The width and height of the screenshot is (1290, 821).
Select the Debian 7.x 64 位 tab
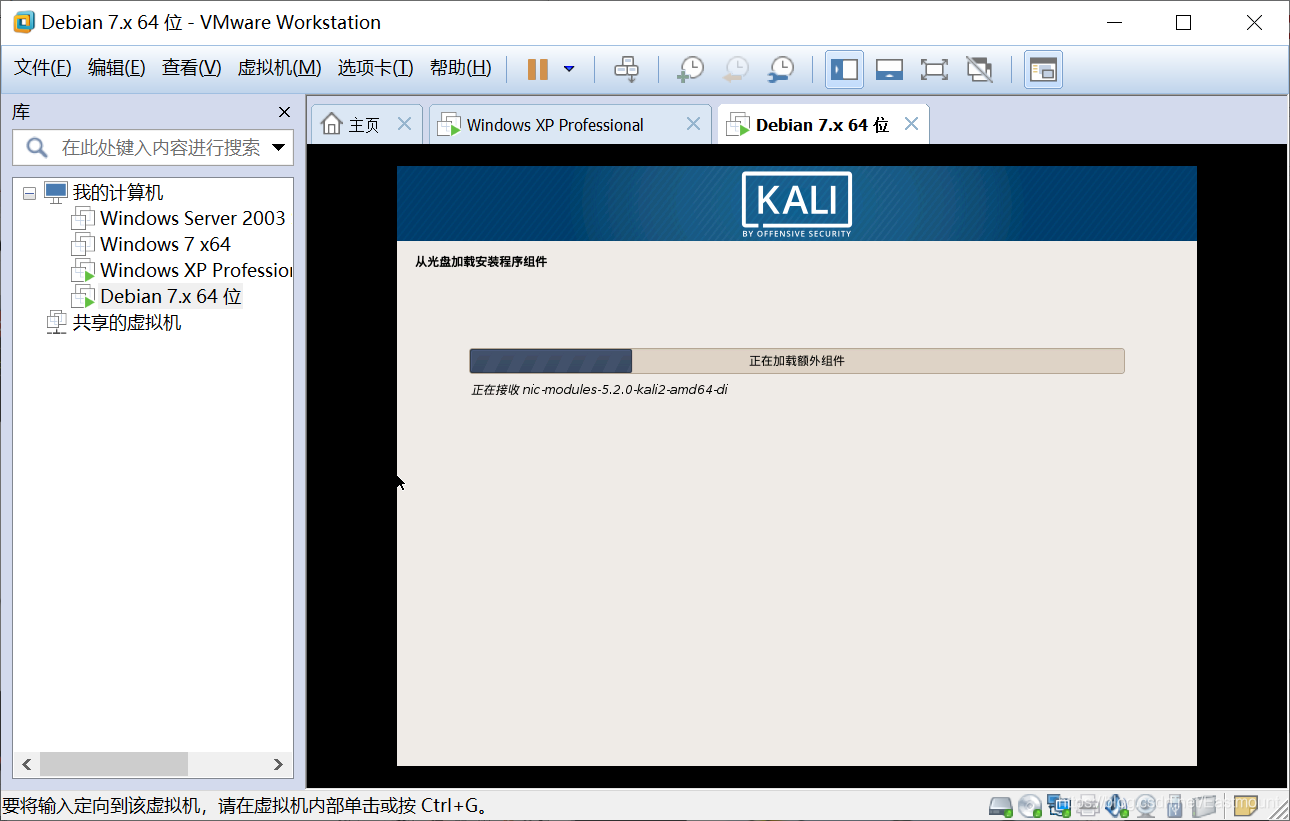(822, 125)
